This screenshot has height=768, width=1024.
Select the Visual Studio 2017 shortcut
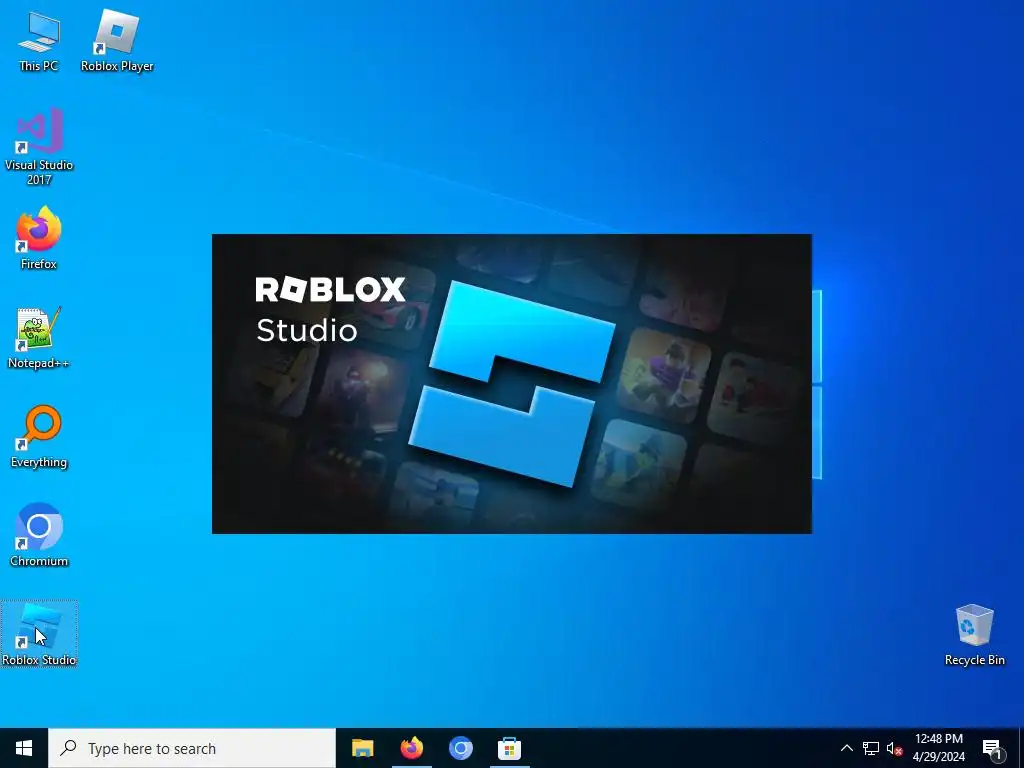(39, 146)
